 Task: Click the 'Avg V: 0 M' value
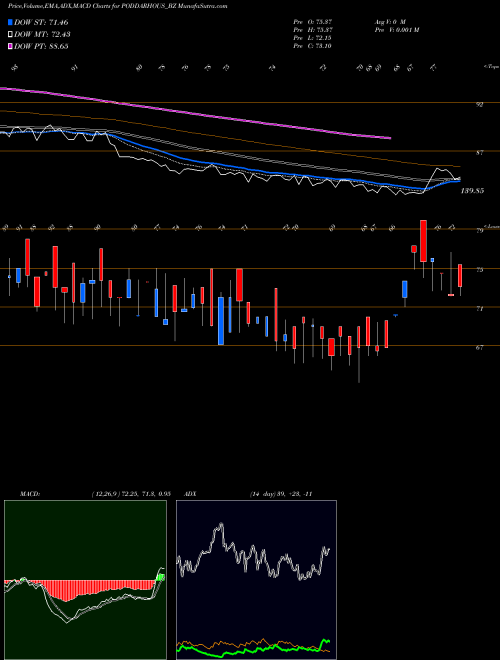coord(390,21)
